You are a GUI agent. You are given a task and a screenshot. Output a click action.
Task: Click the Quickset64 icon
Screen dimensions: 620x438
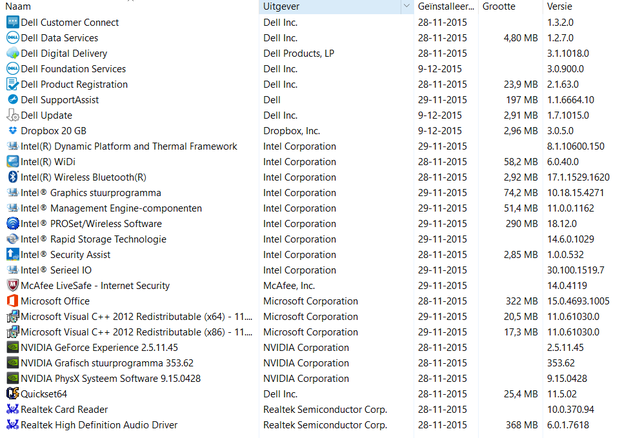pos(12,394)
